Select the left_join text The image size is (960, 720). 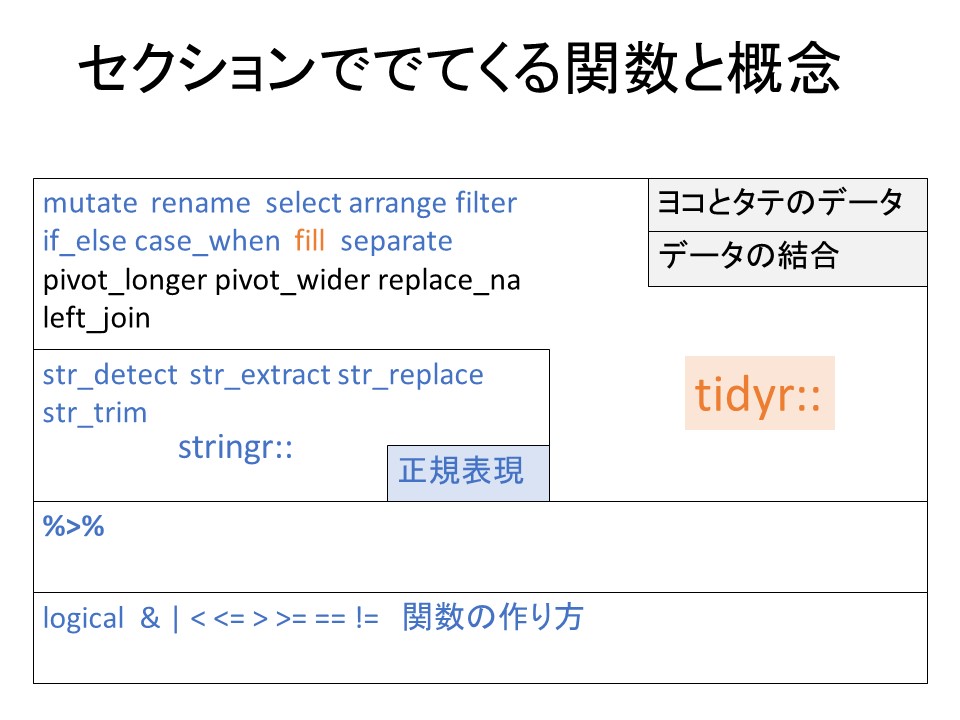point(96,318)
